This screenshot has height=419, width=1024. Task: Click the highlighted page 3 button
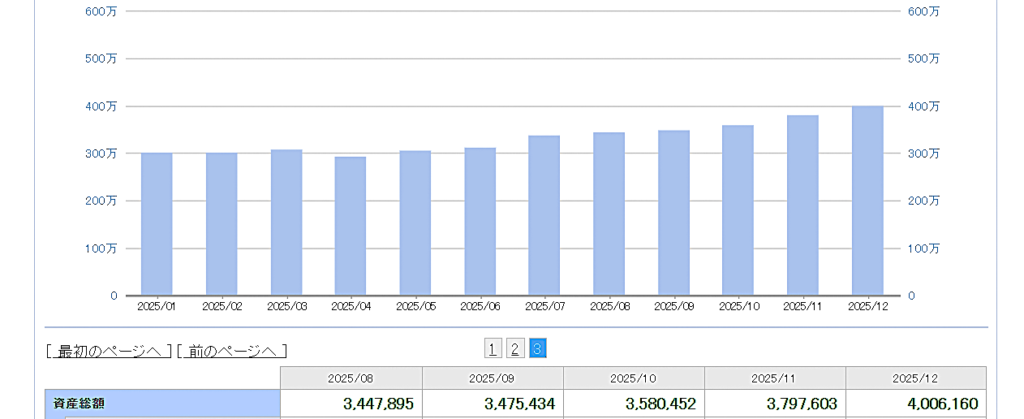(538, 348)
